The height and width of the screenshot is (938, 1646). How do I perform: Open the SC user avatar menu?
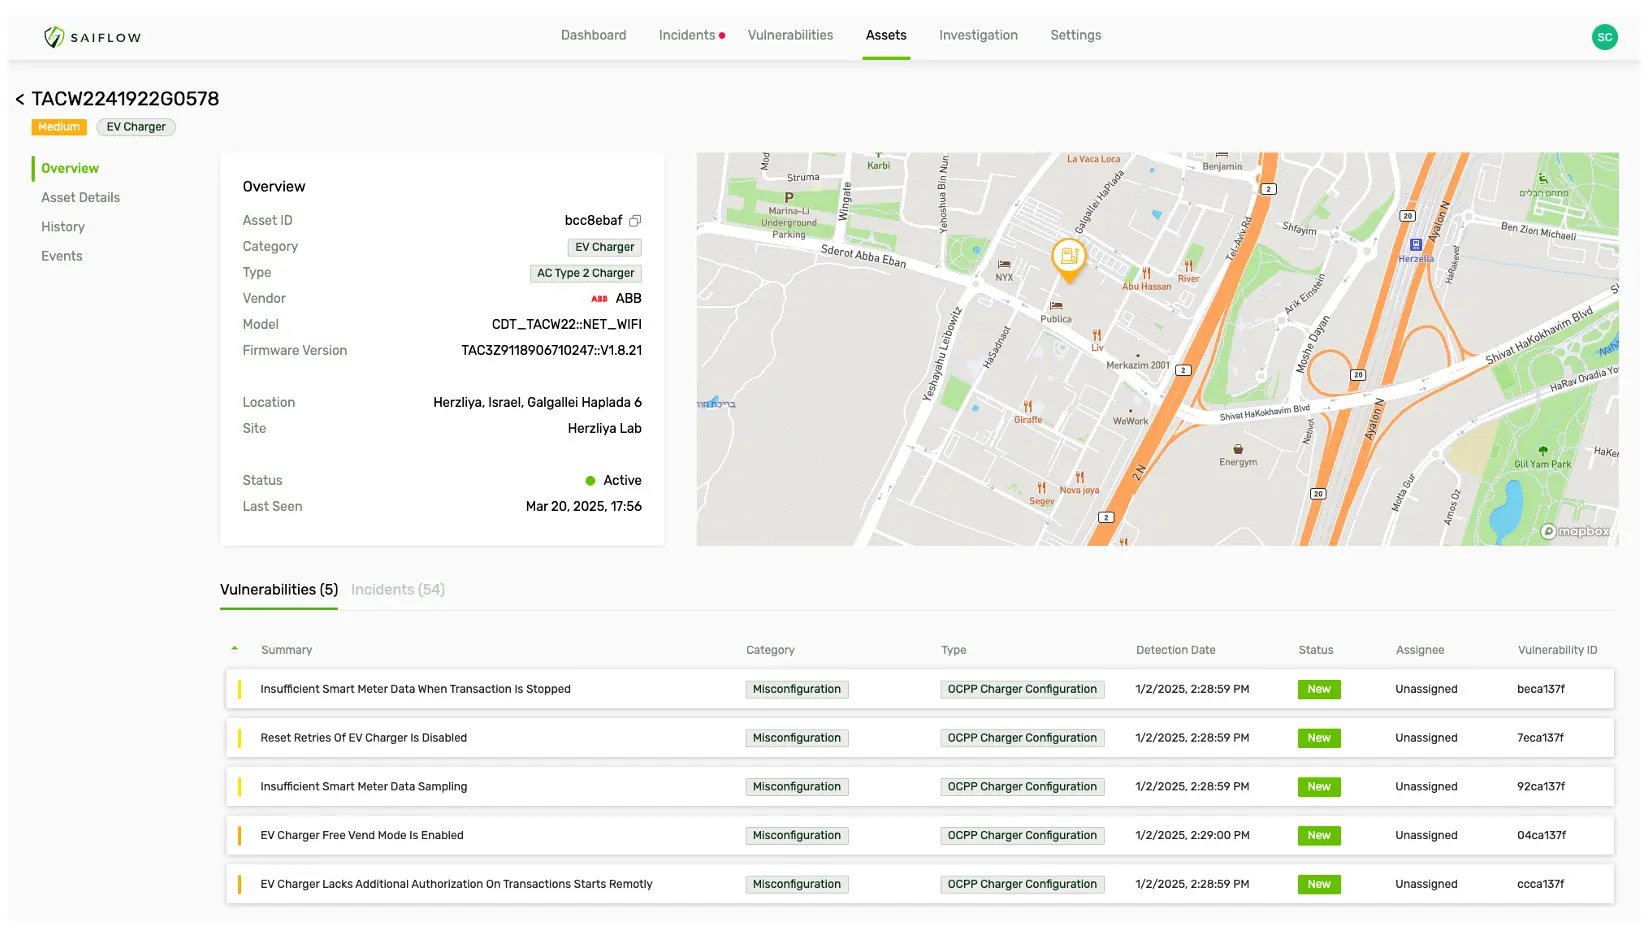pos(1604,37)
